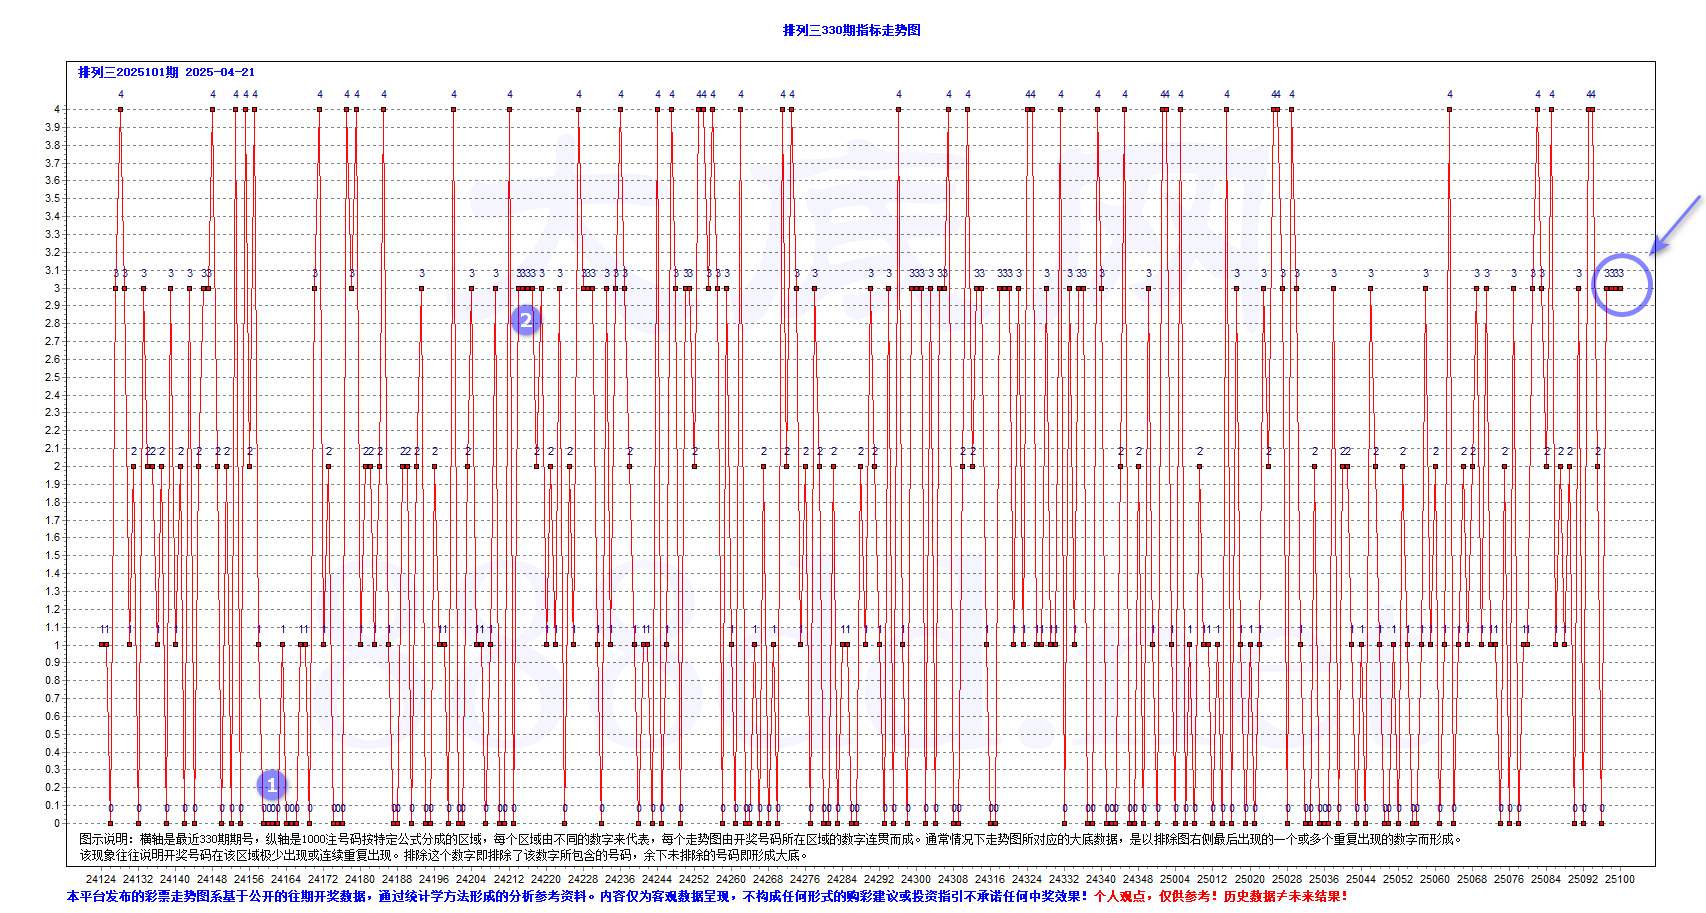
Task: Click the red 个人观点，仅供参考 warning text
Action: tap(1220, 896)
